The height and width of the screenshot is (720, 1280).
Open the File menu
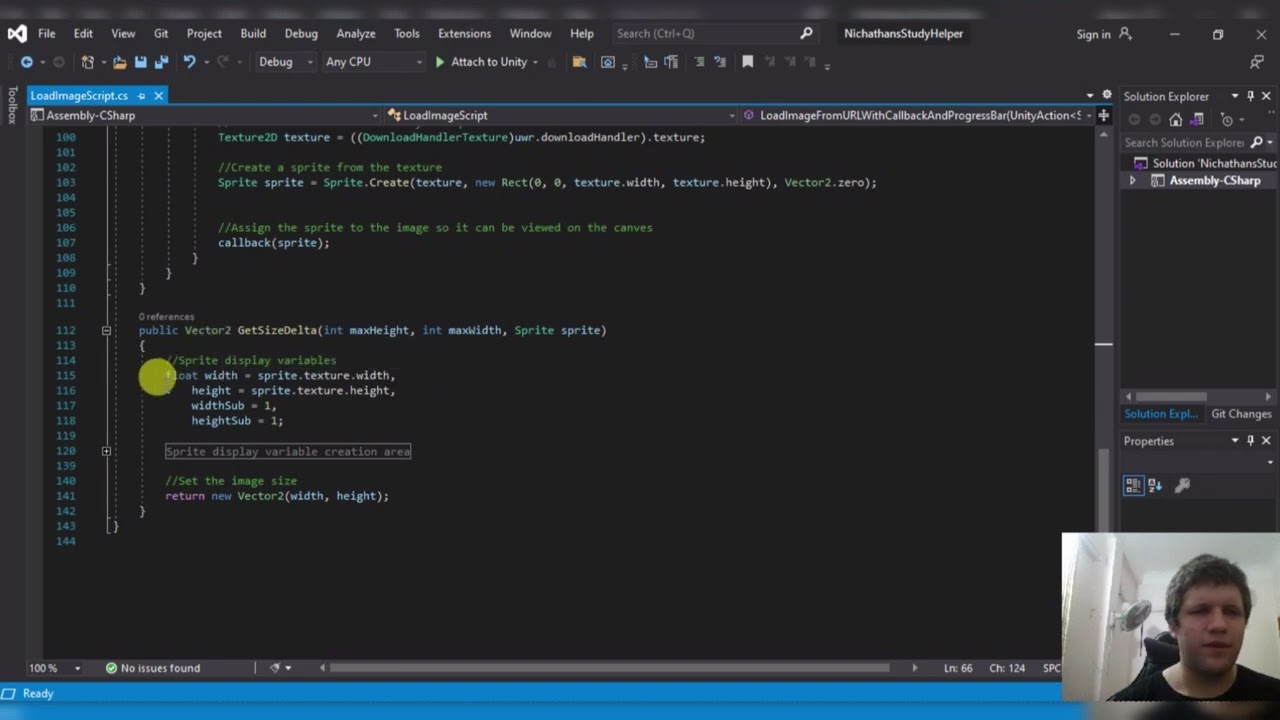coord(47,33)
